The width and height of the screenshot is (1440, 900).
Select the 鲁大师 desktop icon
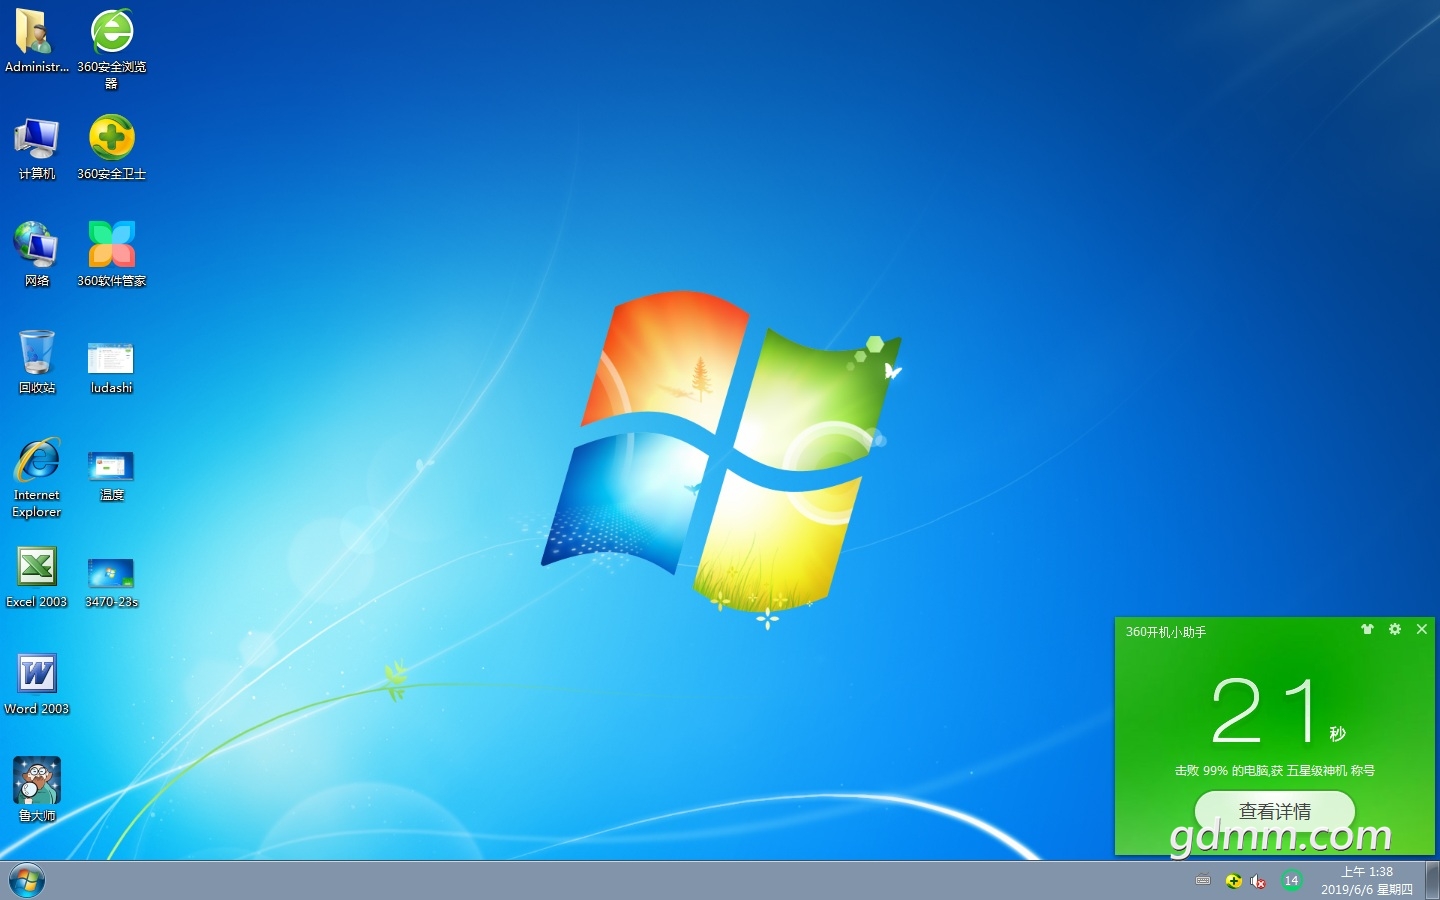click(37, 781)
